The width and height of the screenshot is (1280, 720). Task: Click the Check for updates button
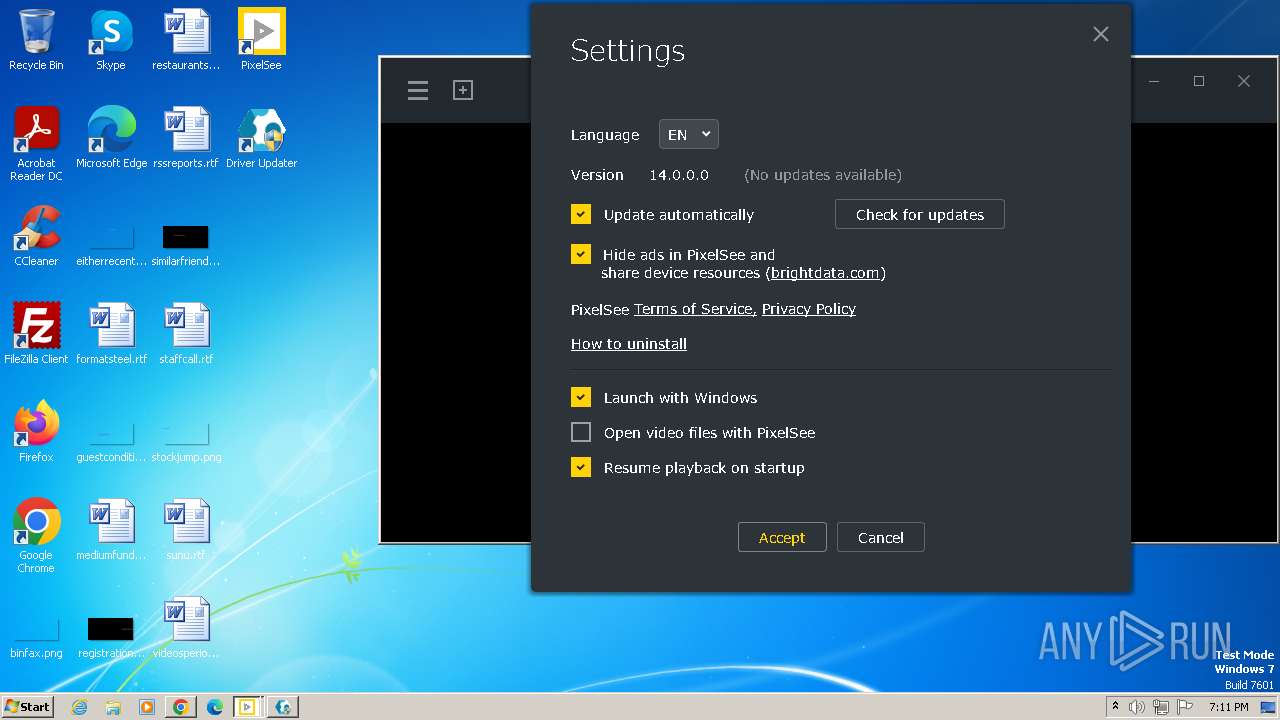920,214
